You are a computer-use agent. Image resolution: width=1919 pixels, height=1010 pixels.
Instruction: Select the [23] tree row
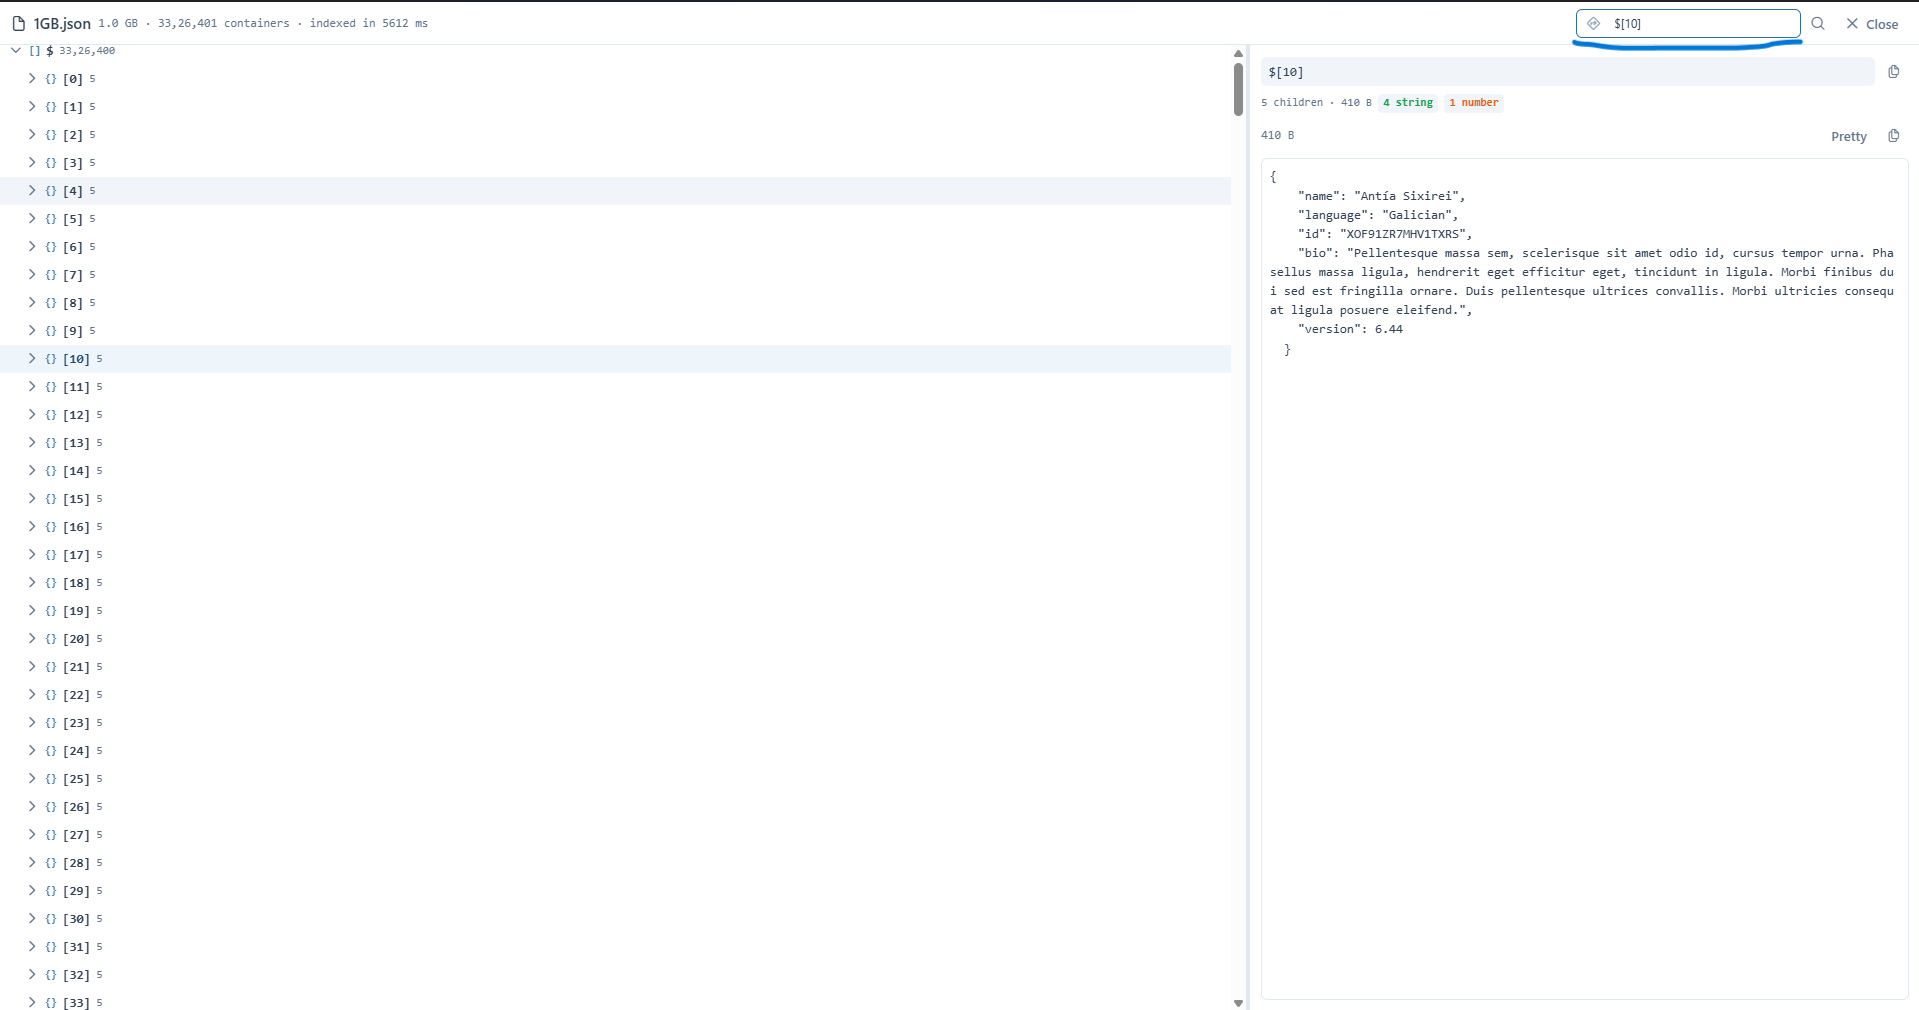(x=615, y=723)
